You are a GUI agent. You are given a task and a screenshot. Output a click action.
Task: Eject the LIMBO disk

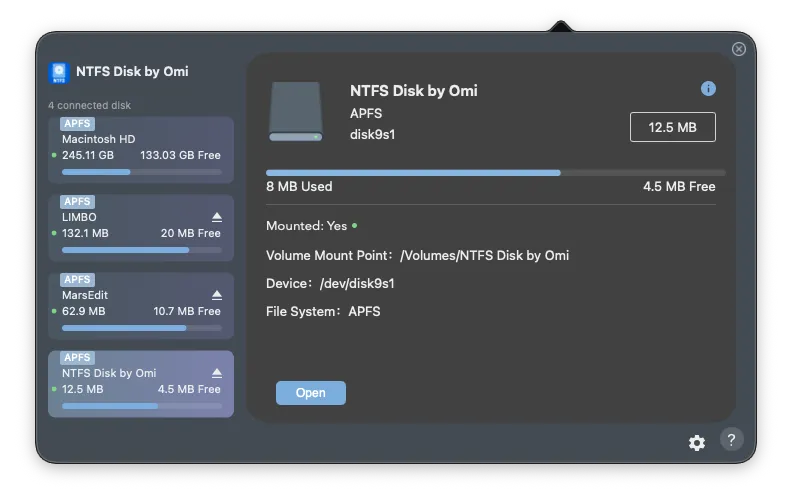point(217,217)
